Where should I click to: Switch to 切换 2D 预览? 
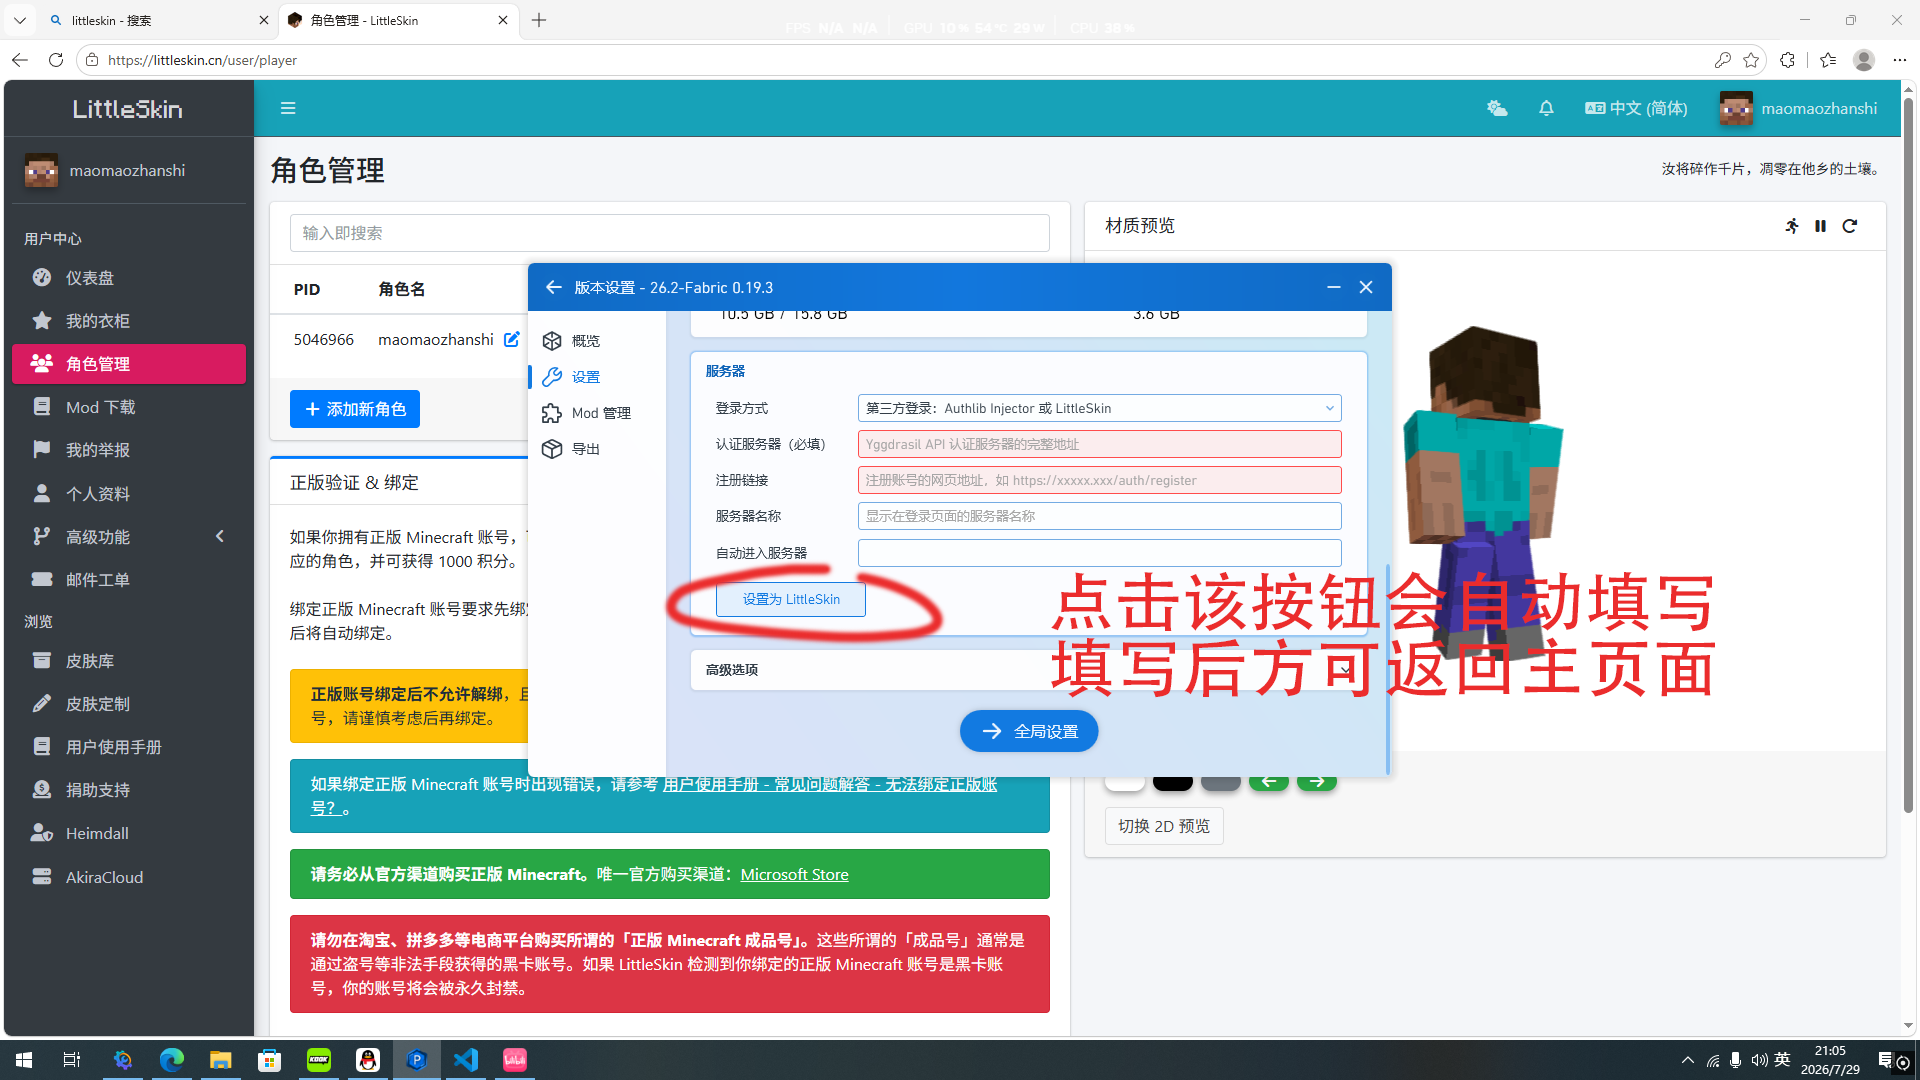(x=1164, y=826)
